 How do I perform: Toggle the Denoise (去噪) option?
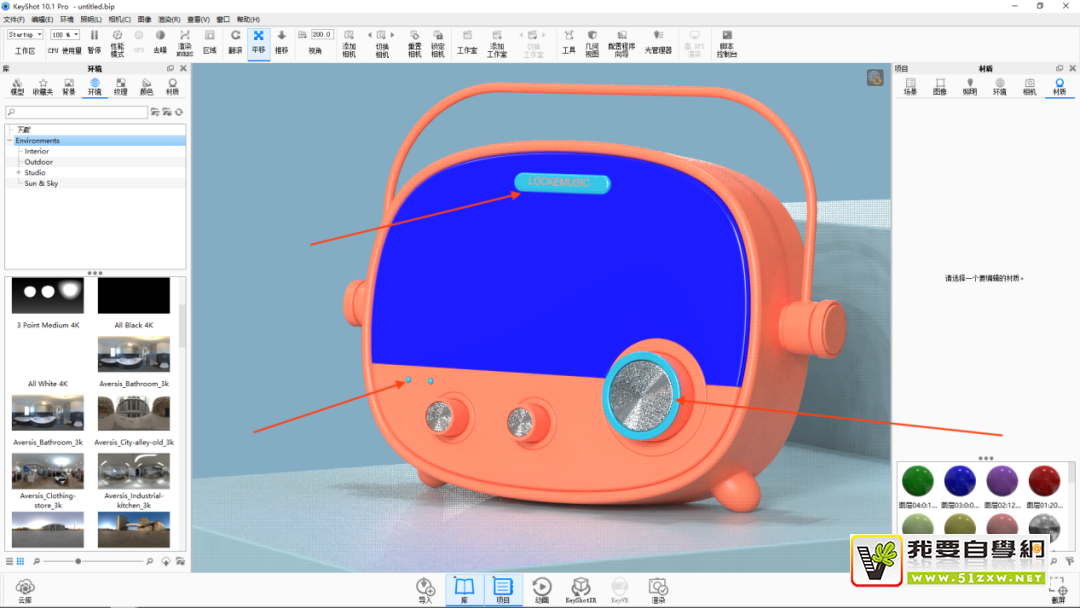[160, 40]
